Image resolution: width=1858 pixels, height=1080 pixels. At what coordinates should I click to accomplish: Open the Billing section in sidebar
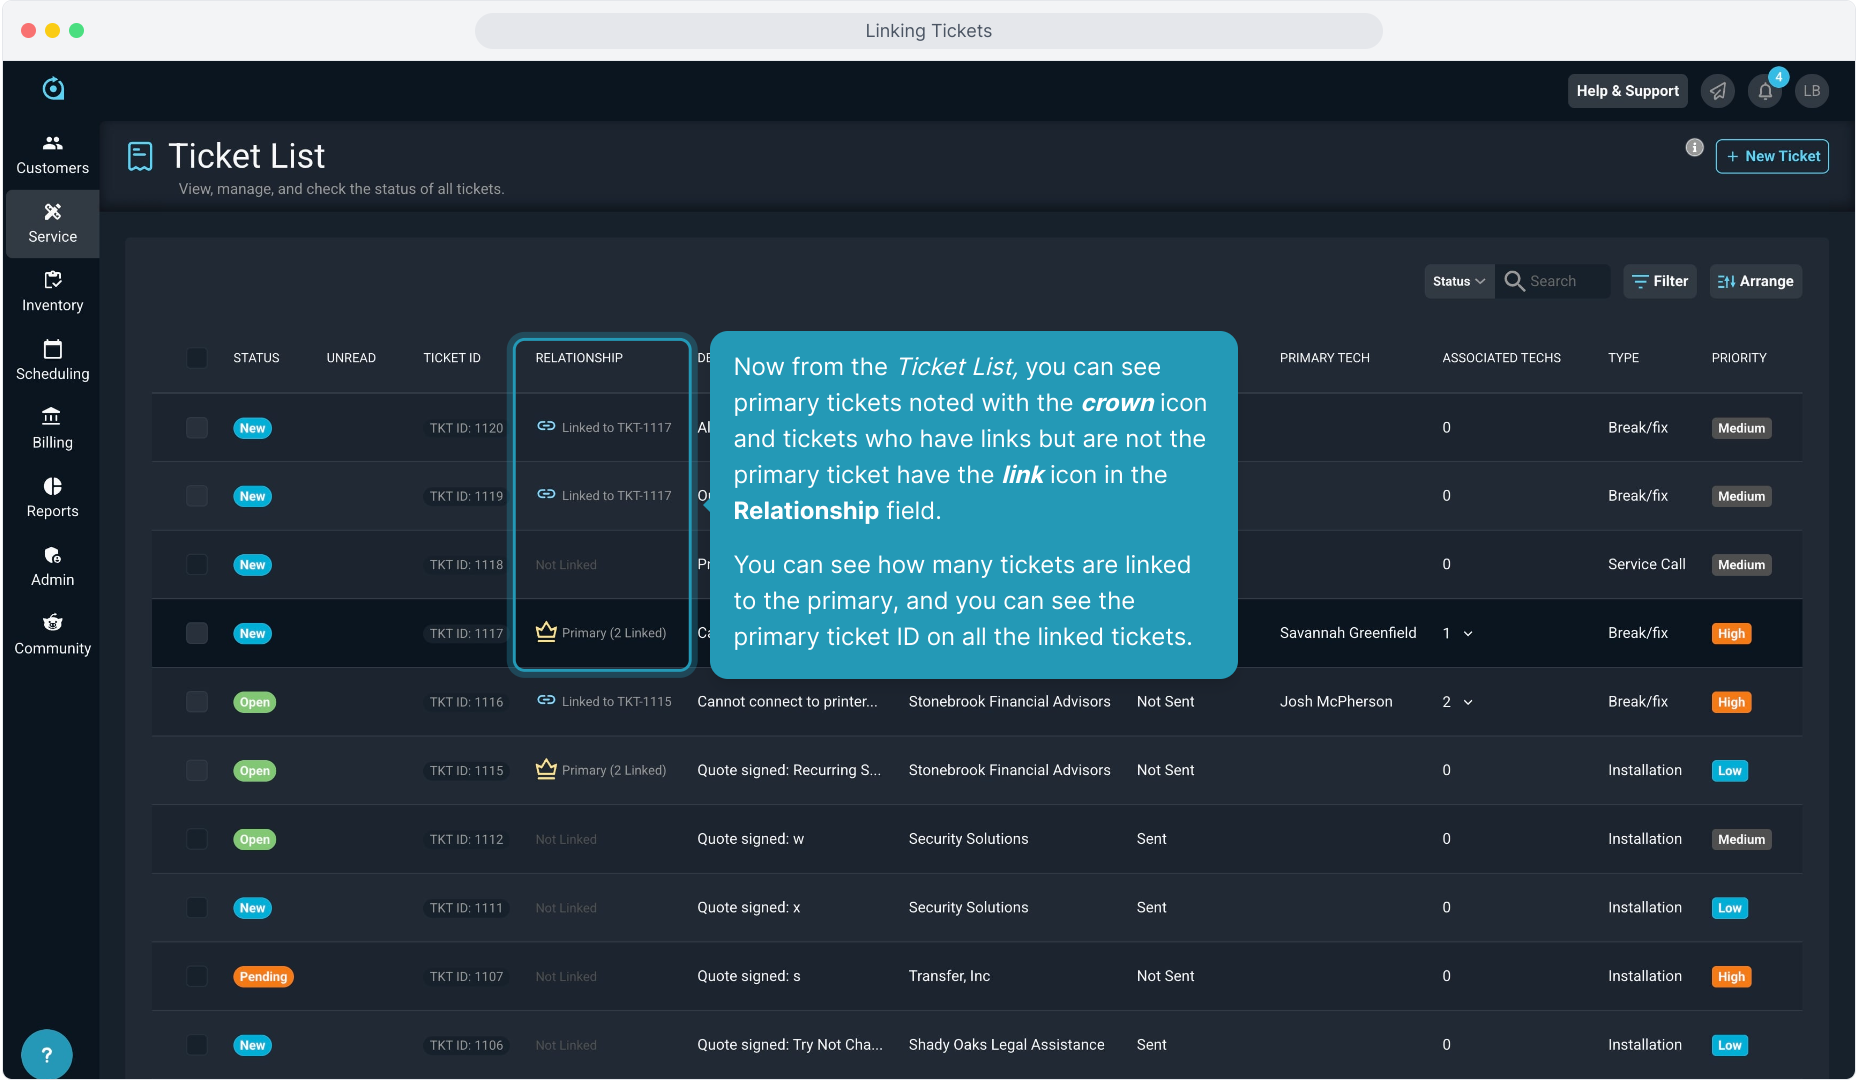coord(53,428)
